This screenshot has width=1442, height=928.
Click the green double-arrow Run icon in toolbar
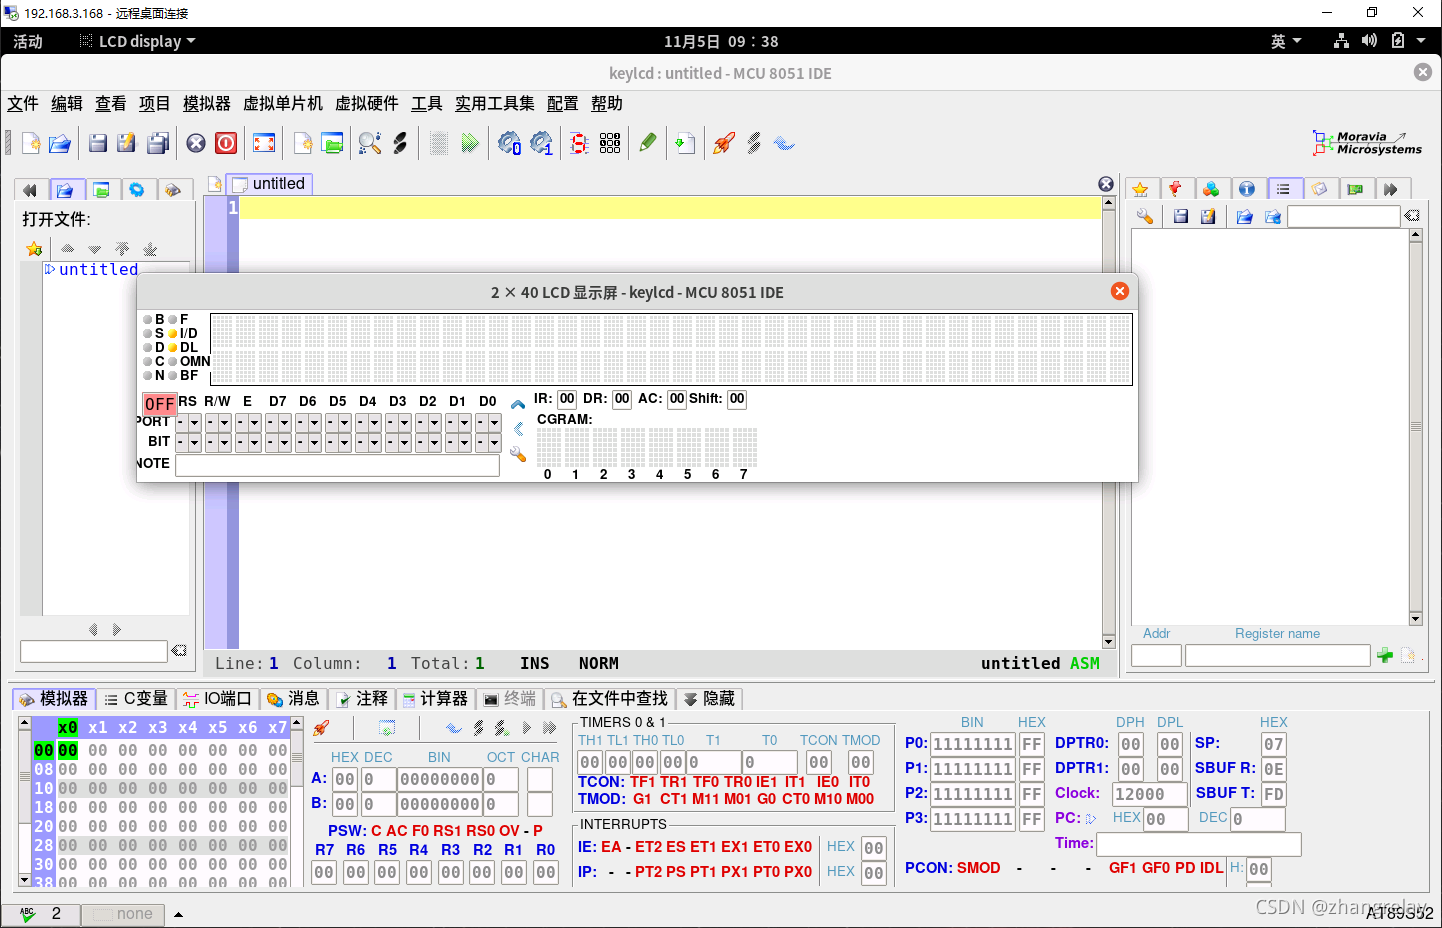(x=470, y=143)
